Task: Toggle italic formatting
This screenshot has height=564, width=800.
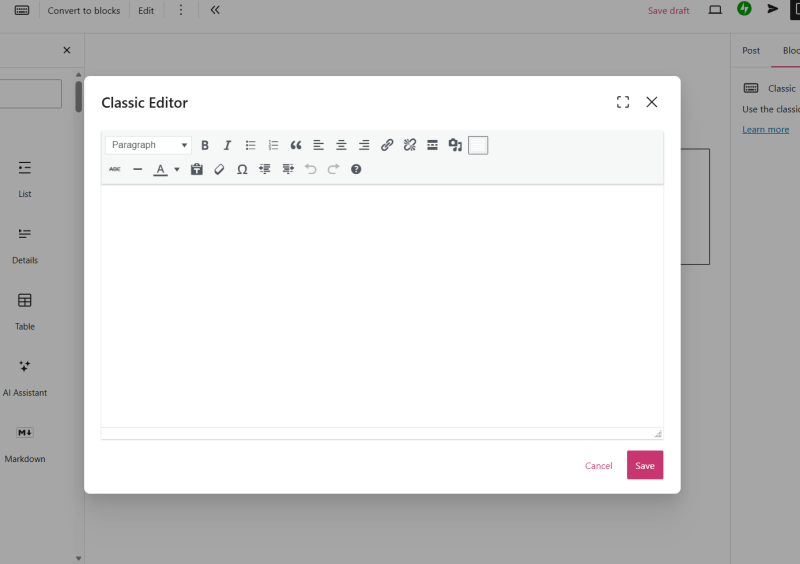Action: tap(228, 145)
